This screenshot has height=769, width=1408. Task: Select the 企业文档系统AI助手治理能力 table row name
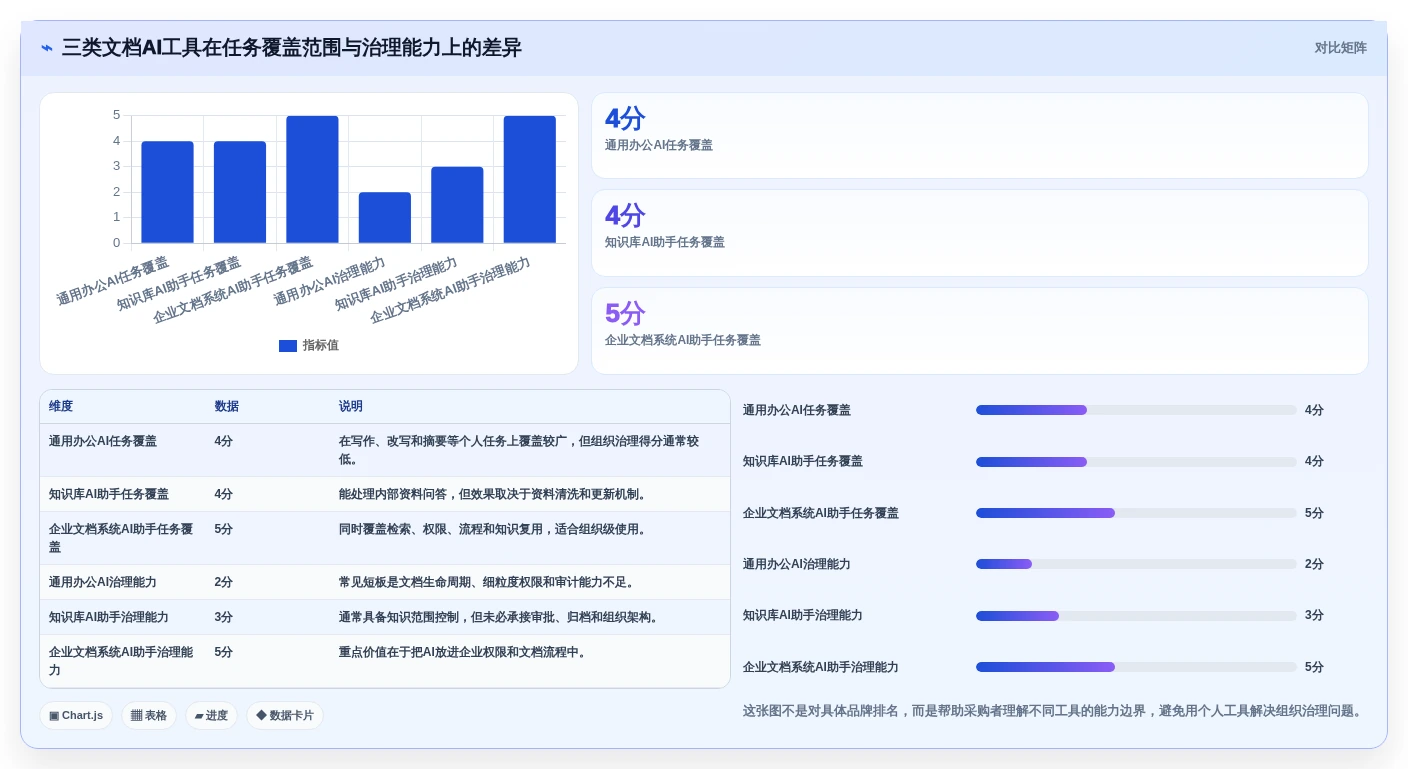click(121, 661)
